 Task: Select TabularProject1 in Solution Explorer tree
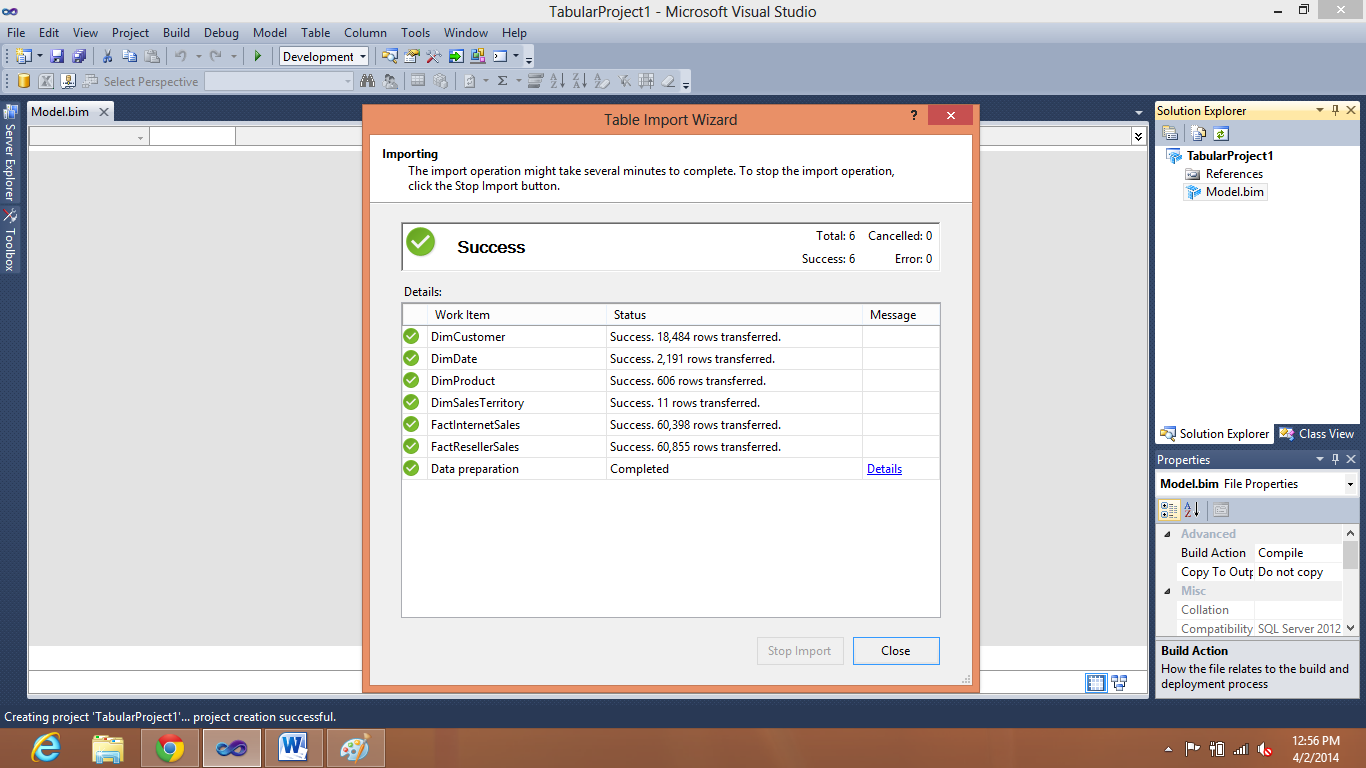pyautogui.click(x=1230, y=156)
